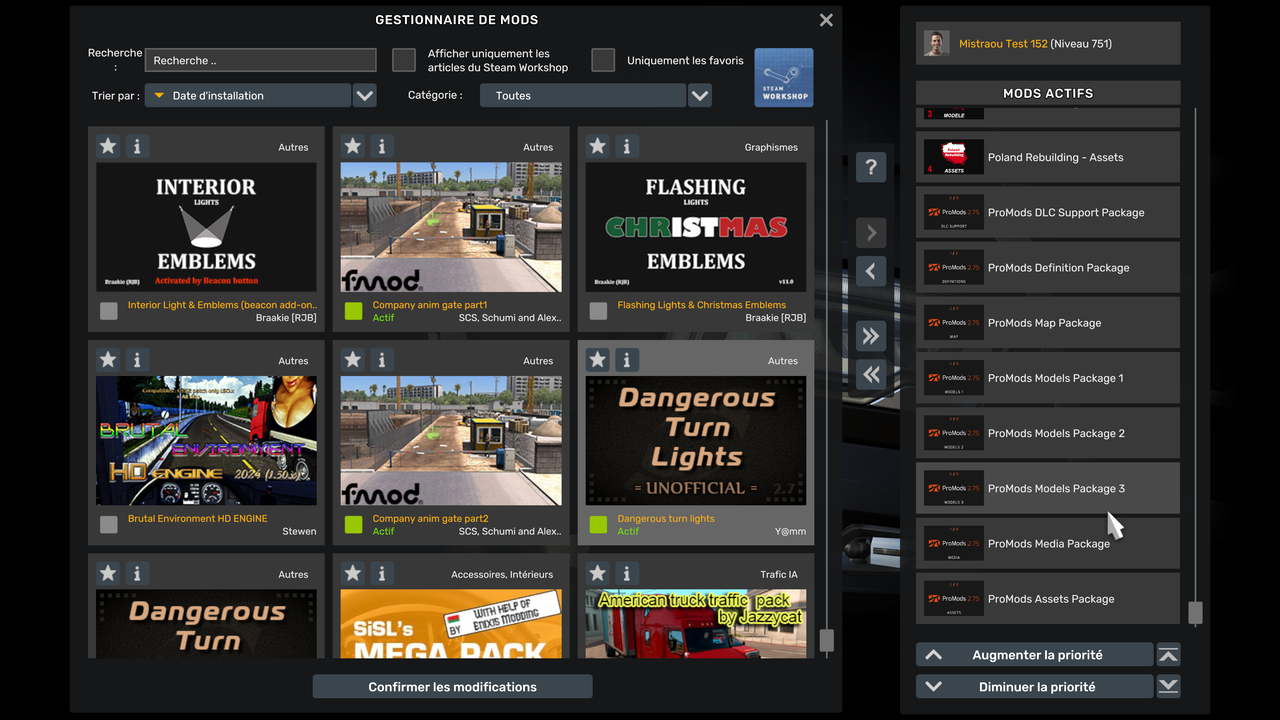This screenshot has height=720, width=1280.
Task: Select ProMods Assets Package
Action: [1048, 599]
